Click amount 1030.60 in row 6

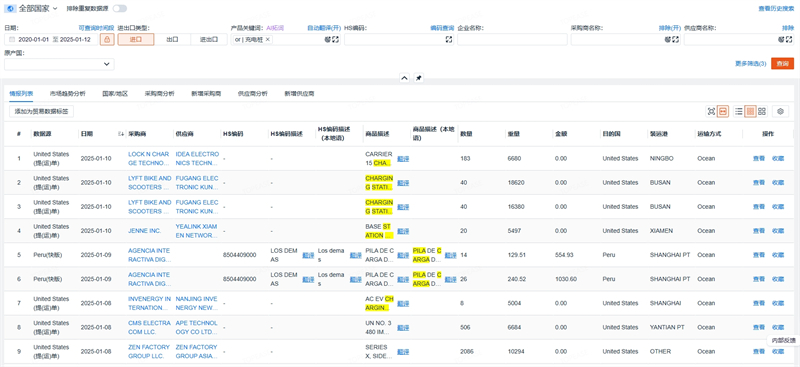point(566,279)
